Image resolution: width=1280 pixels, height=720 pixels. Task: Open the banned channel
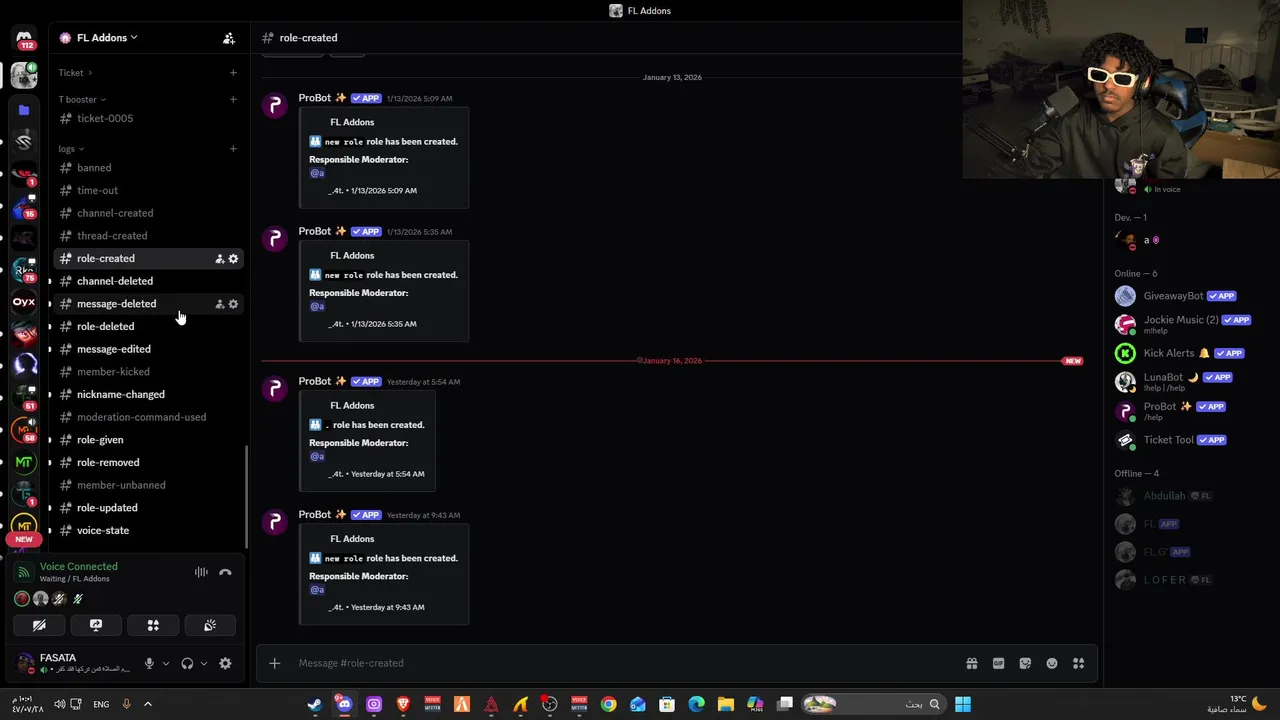pos(148,168)
